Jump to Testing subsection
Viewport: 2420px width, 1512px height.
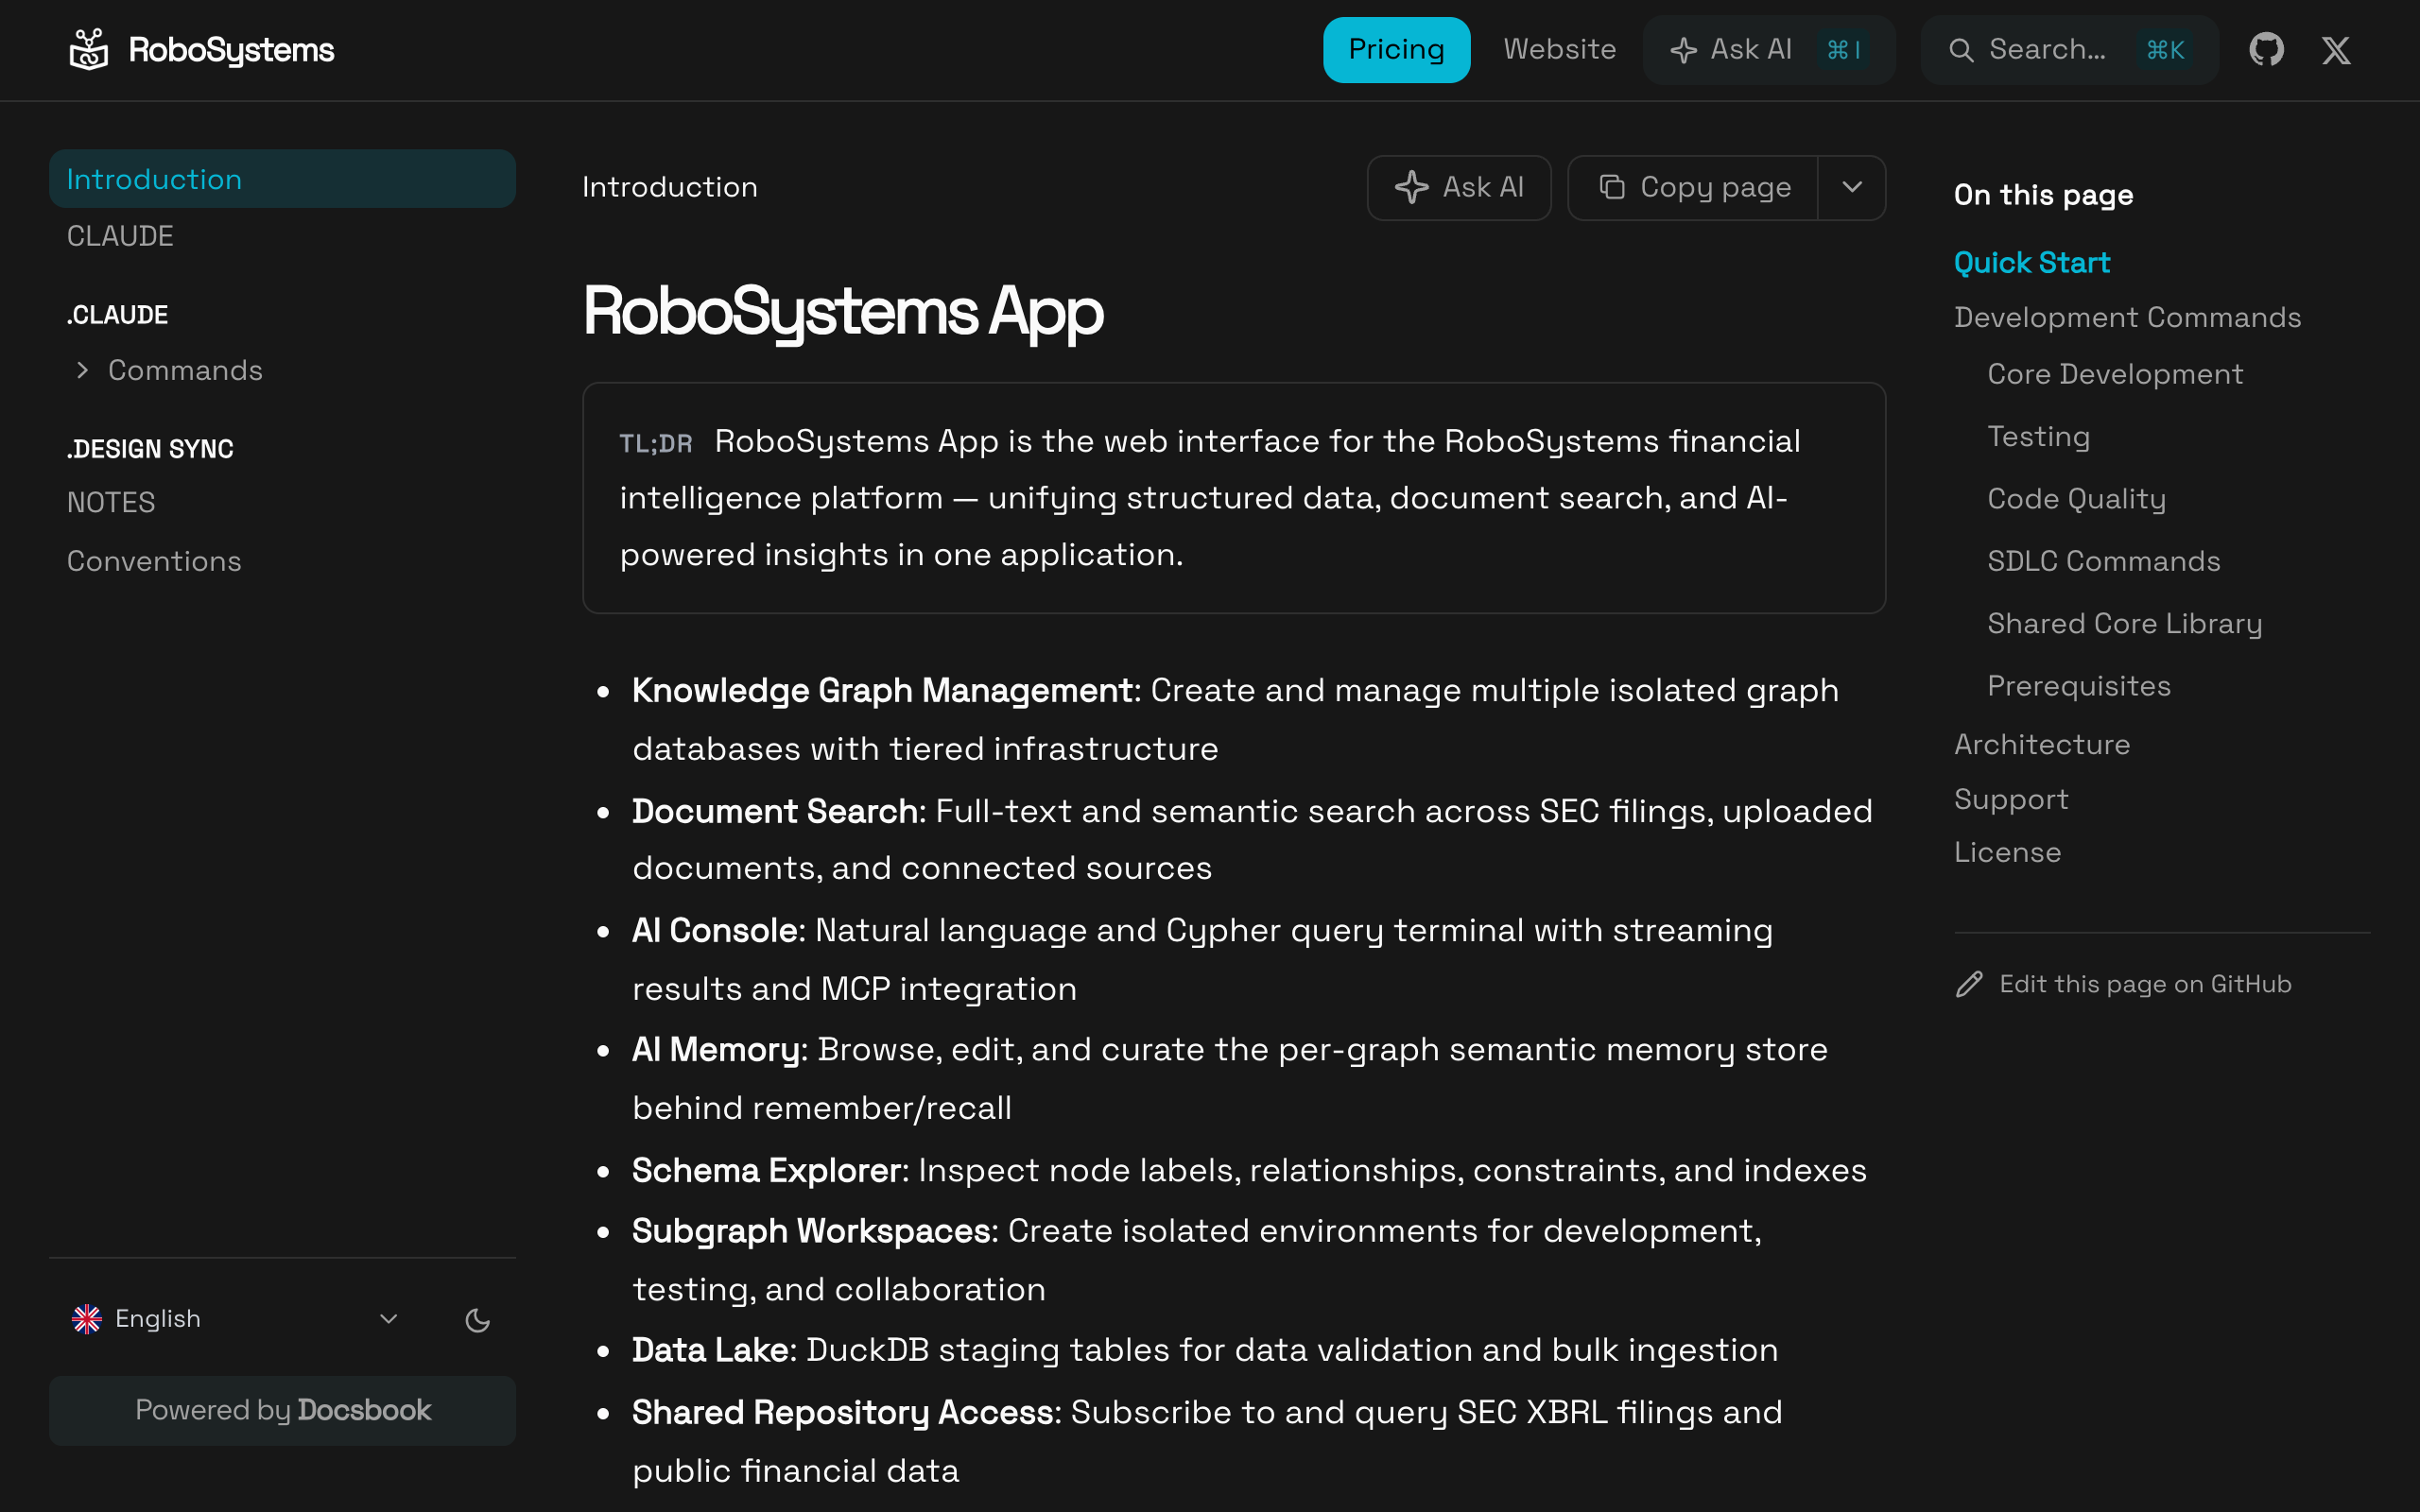(2038, 437)
